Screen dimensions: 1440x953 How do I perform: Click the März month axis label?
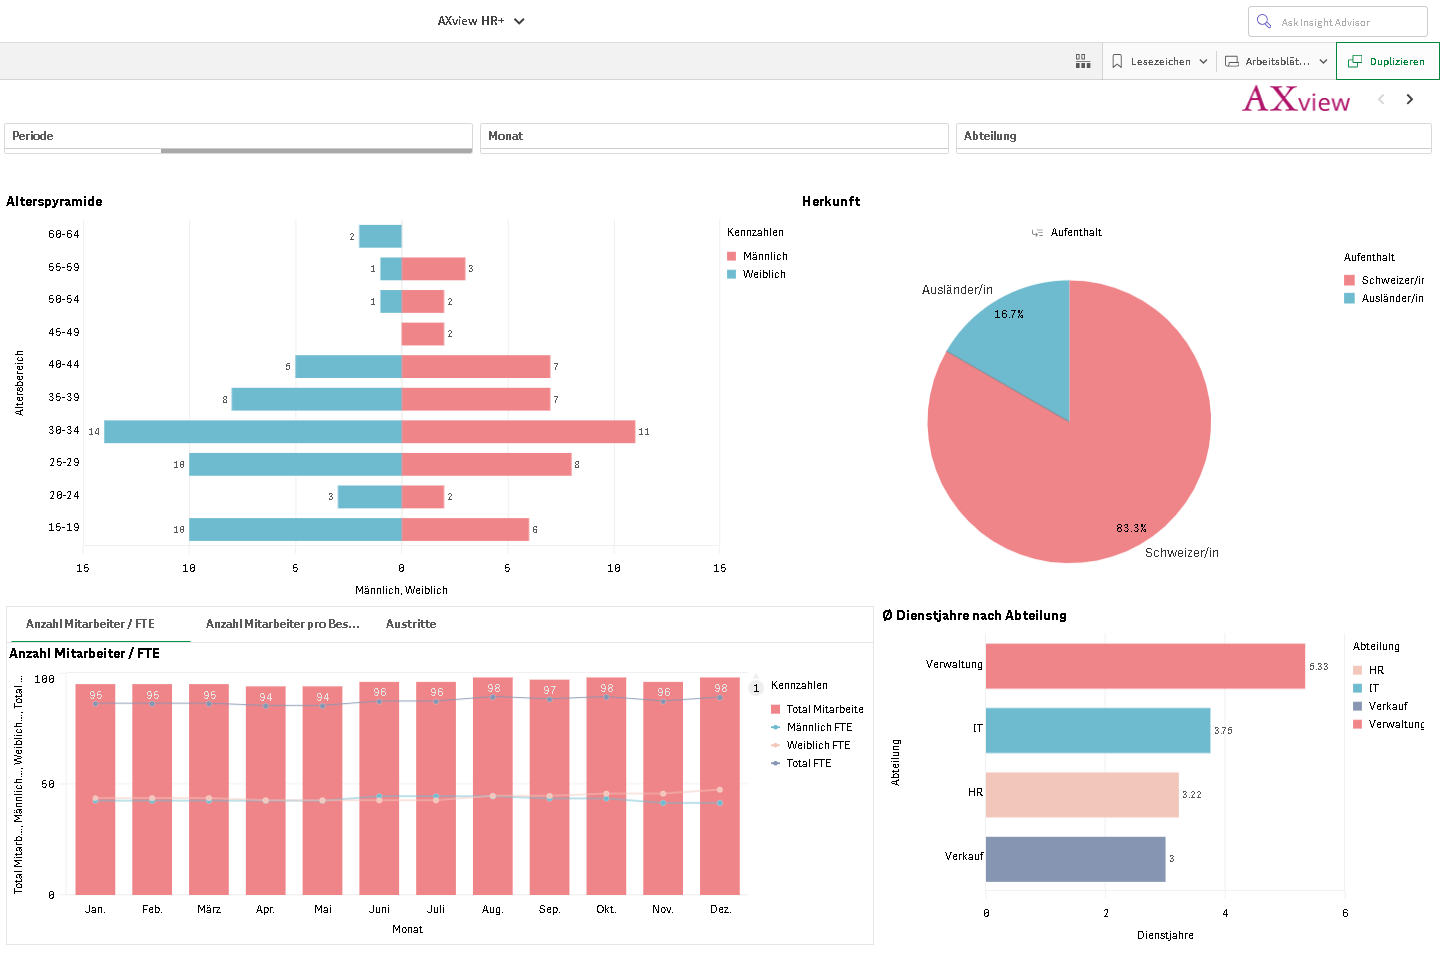point(209,910)
